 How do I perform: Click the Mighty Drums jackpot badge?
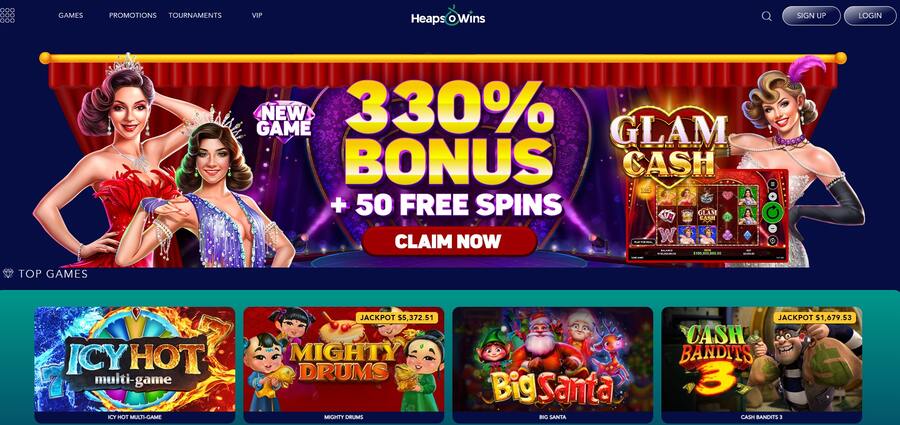click(398, 317)
